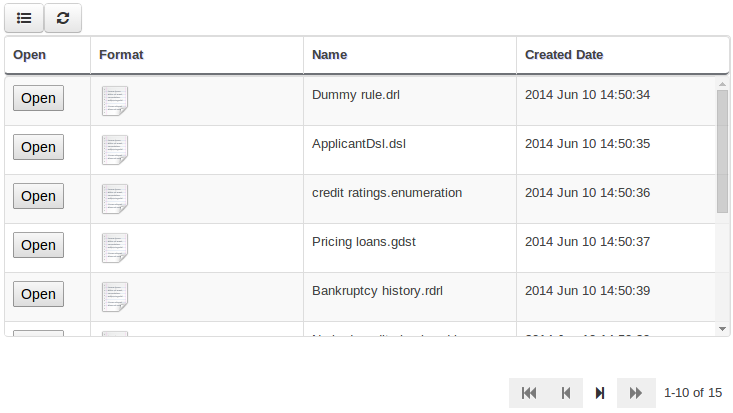Go to the first page
733x413 pixels.
pyautogui.click(x=529, y=393)
